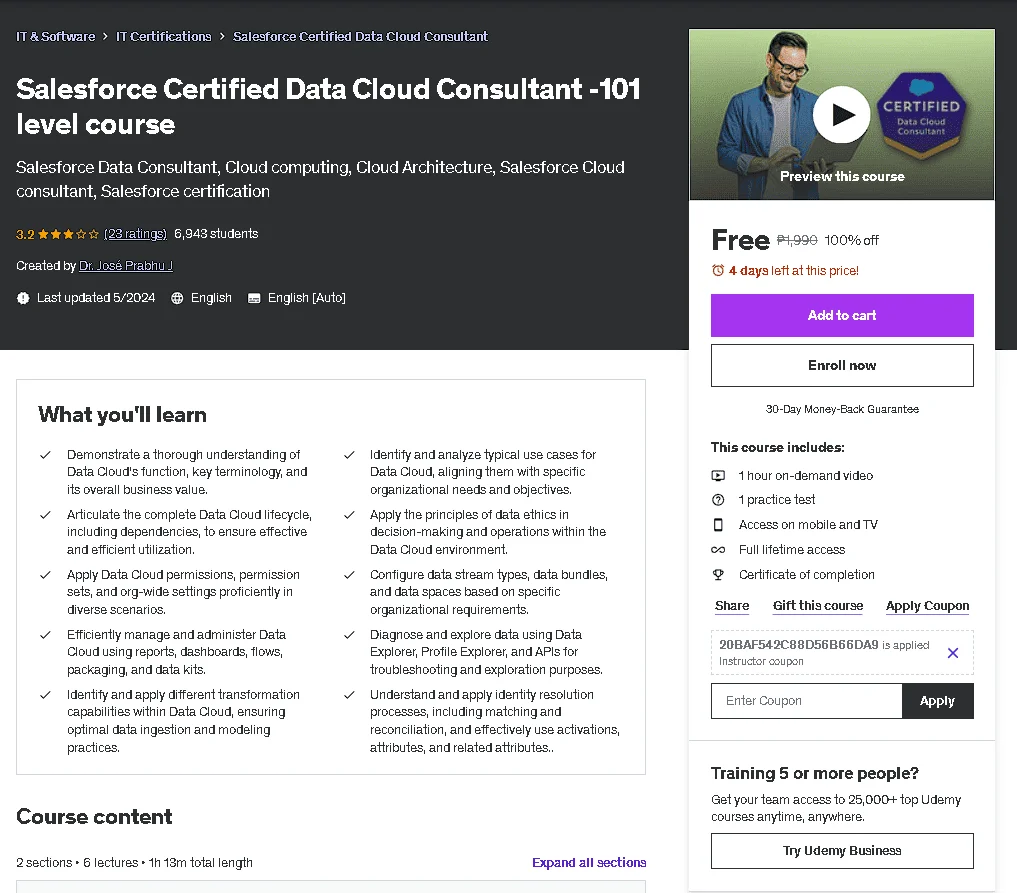Screen dimensions: 1017x893
Task: Click the 'Free' price label
Action: (x=740, y=240)
